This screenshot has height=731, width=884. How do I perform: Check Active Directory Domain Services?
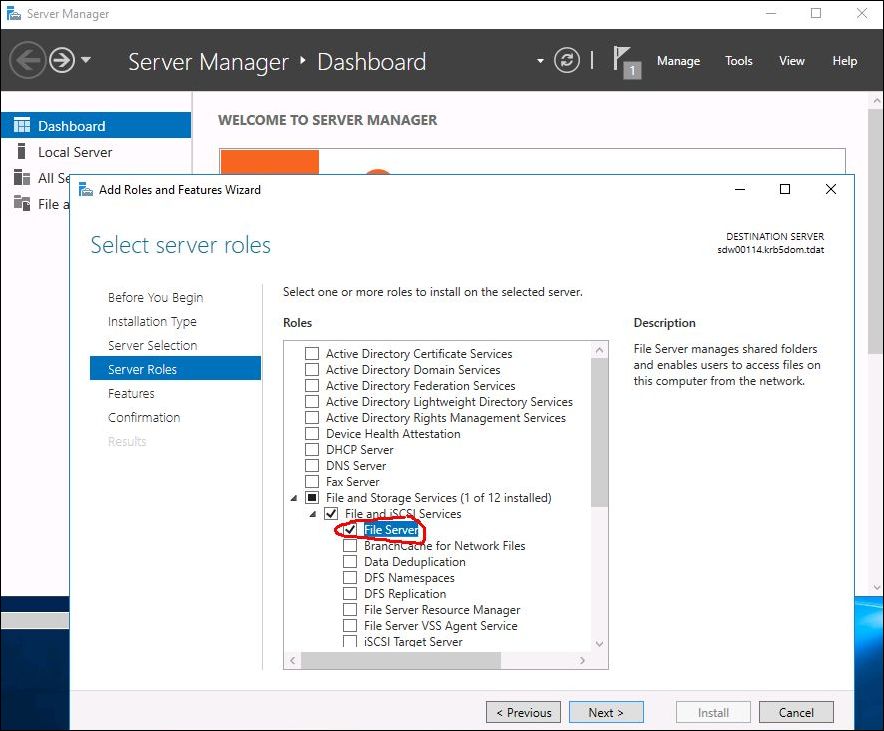pos(312,370)
